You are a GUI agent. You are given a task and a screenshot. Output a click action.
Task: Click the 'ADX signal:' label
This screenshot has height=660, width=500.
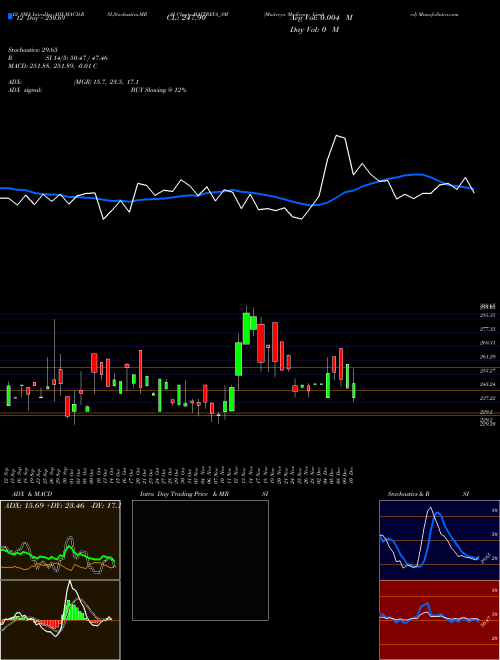(x=24, y=90)
